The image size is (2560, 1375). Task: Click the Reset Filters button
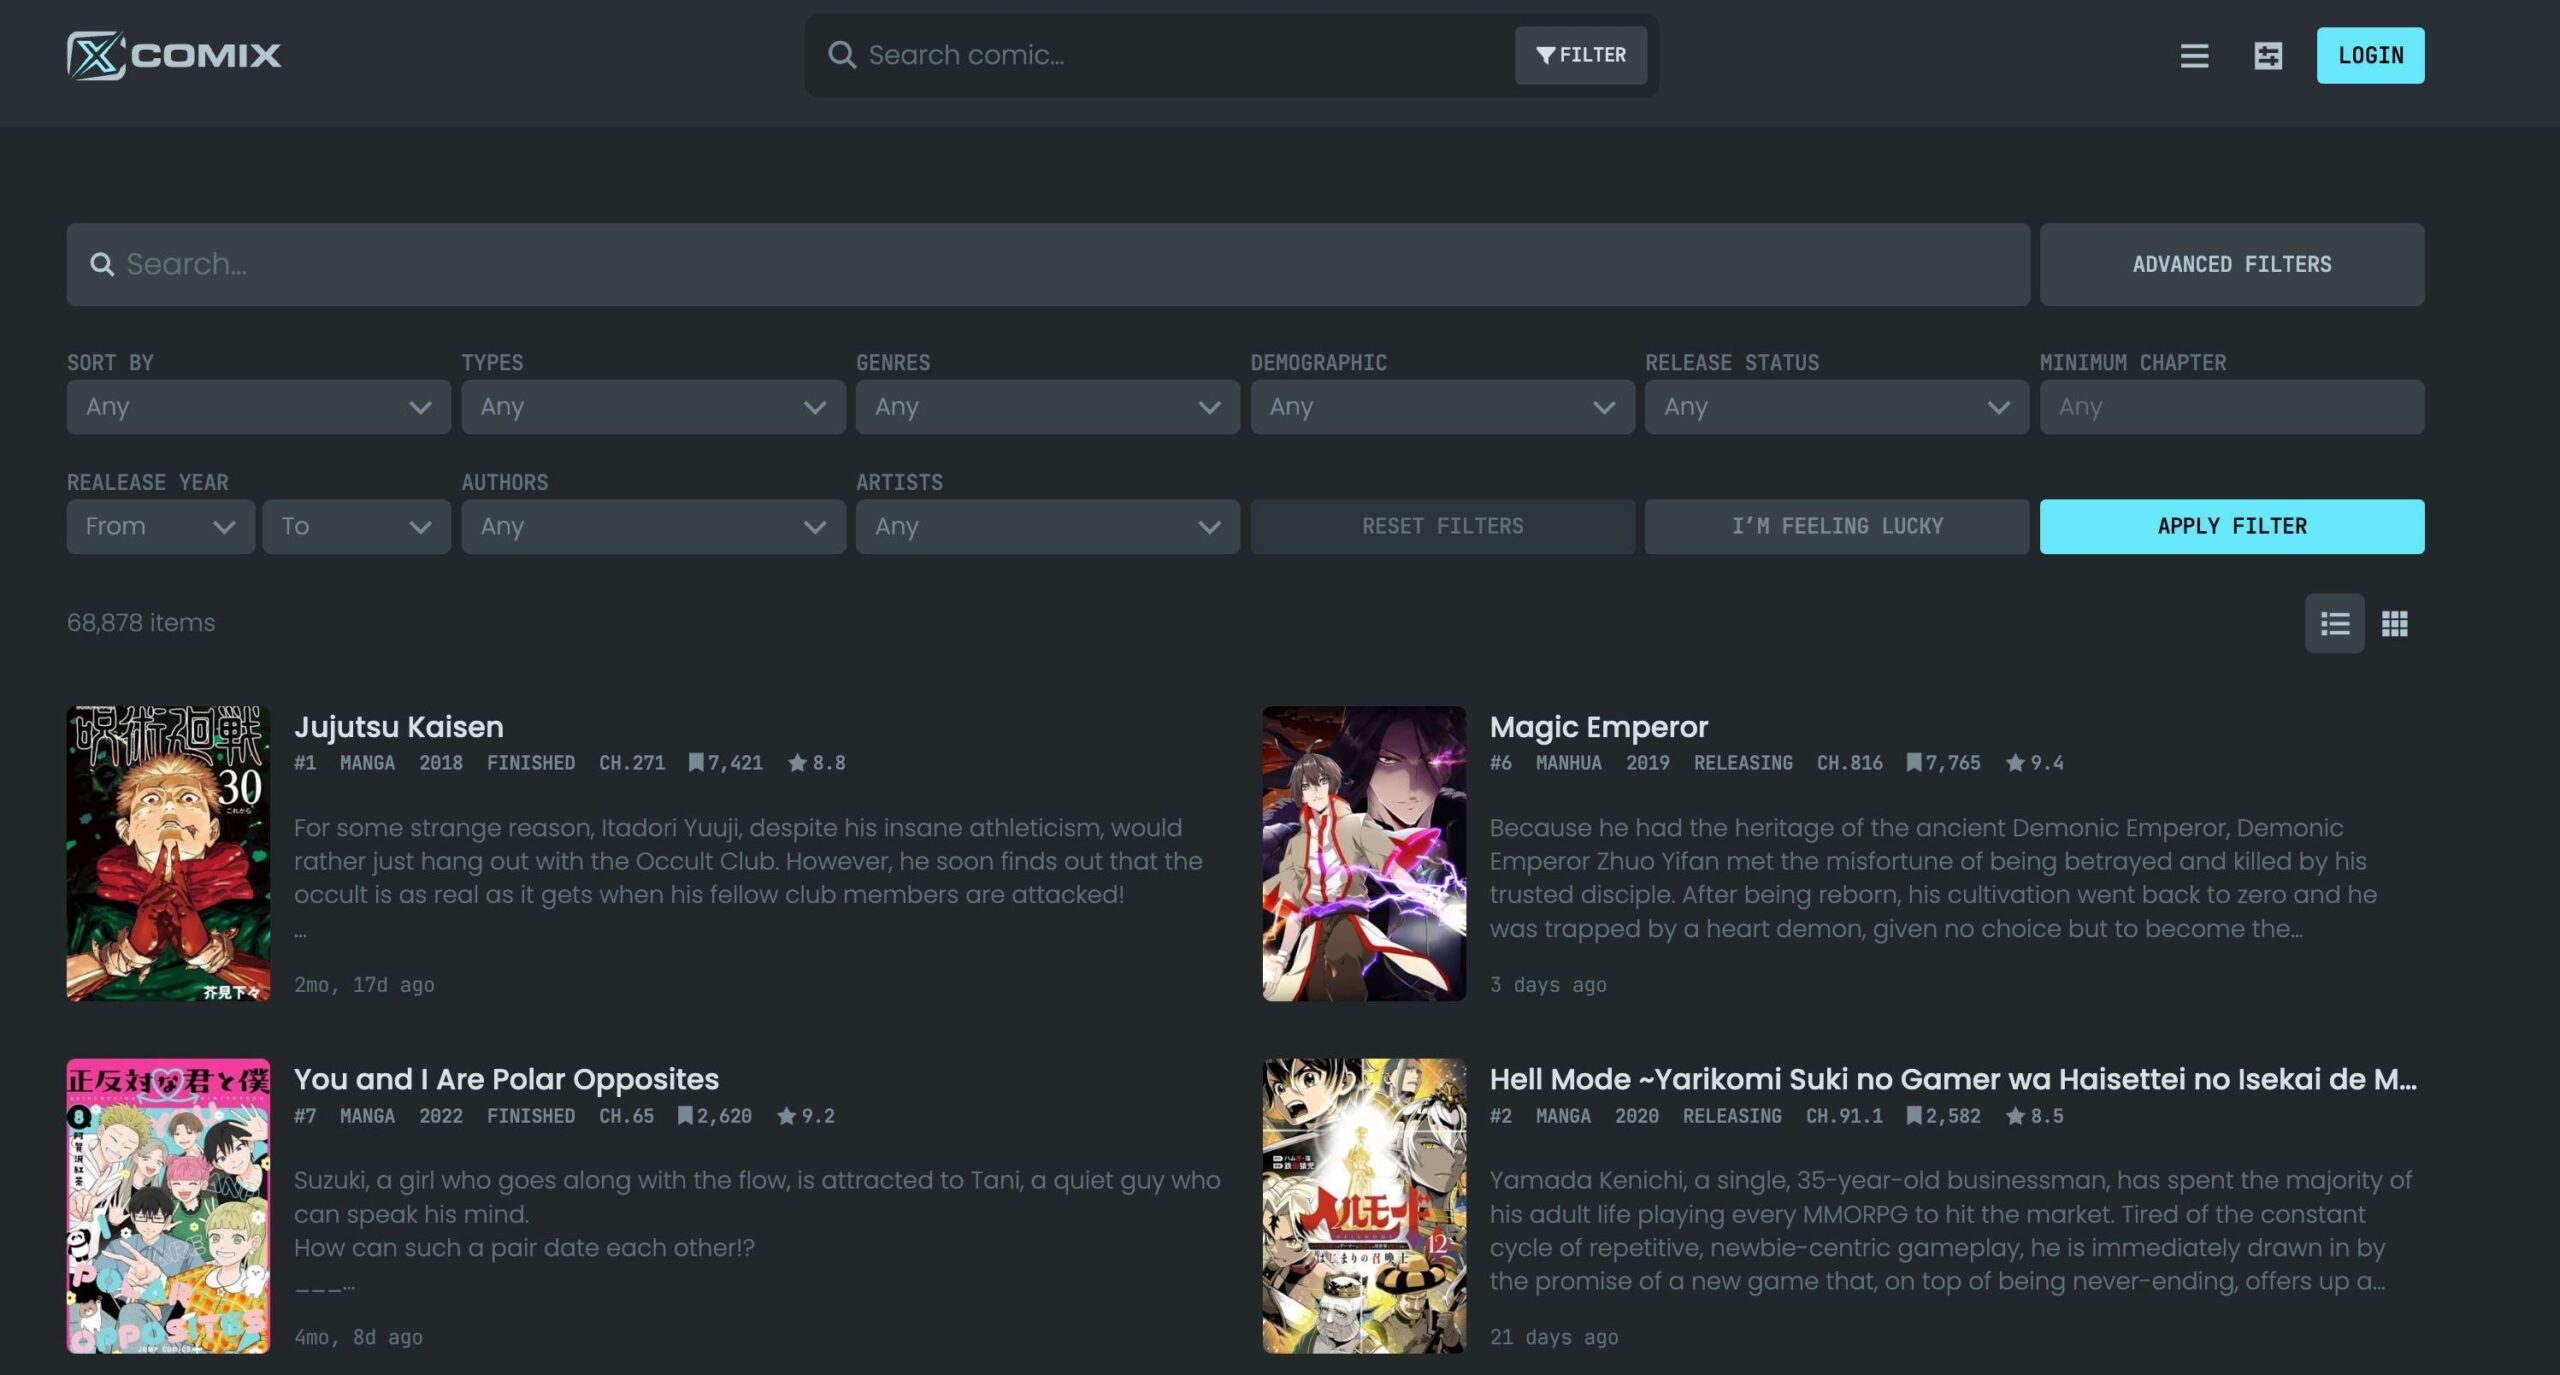[1442, 527]
